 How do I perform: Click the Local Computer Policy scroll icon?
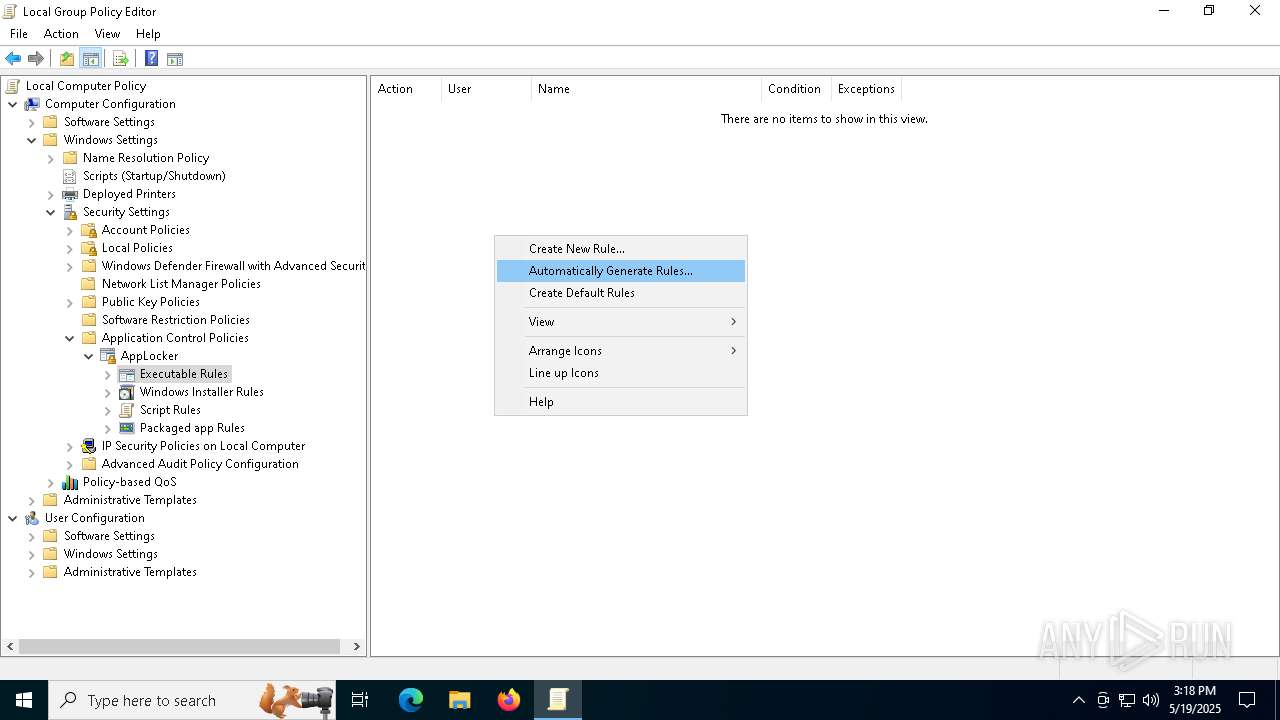click(x=12, y=86)
